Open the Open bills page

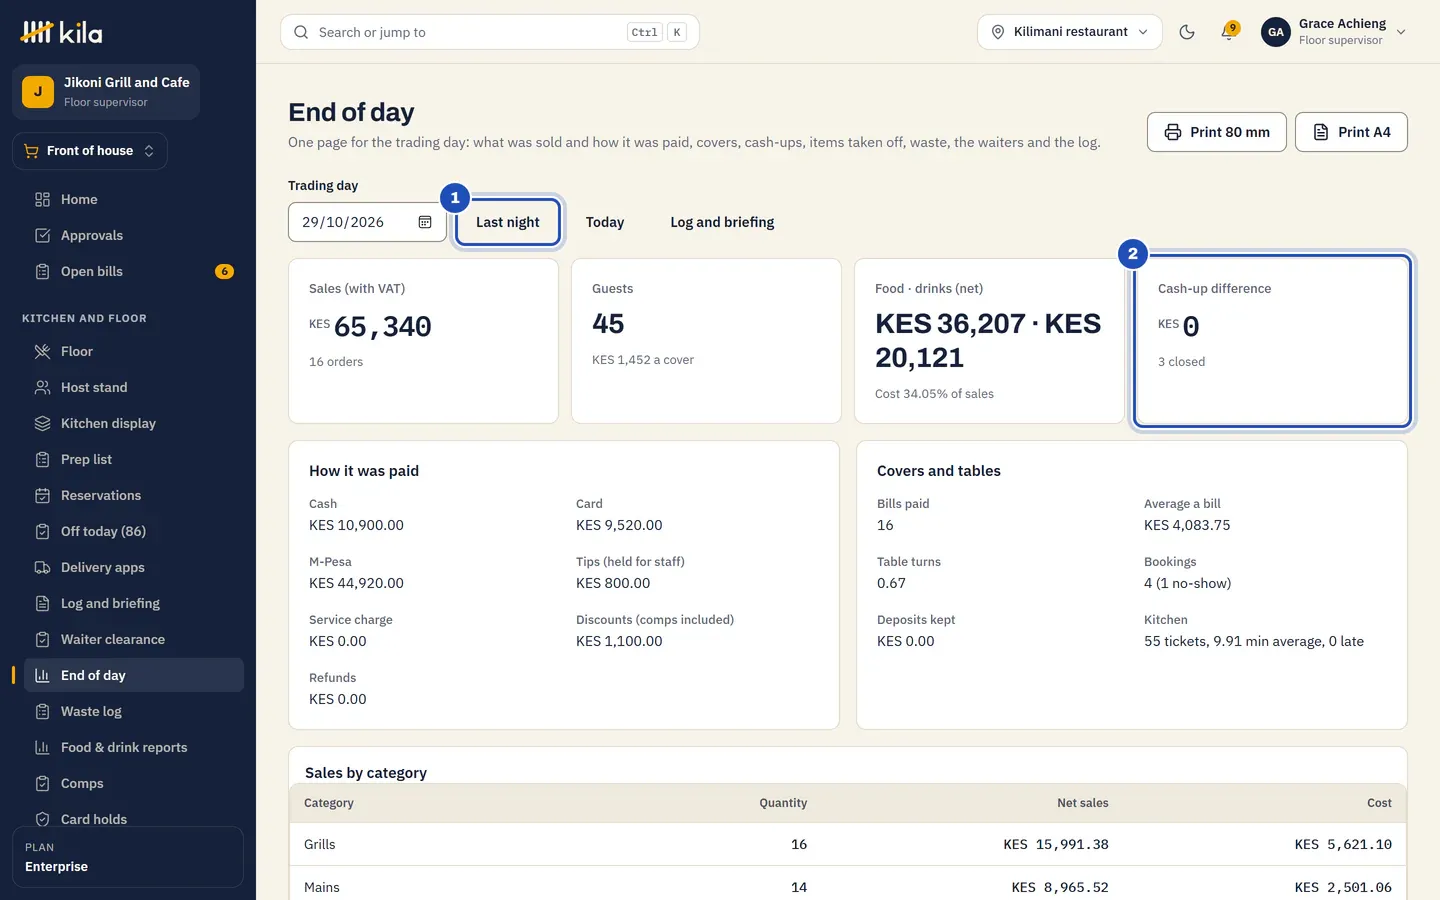[134, 271]
